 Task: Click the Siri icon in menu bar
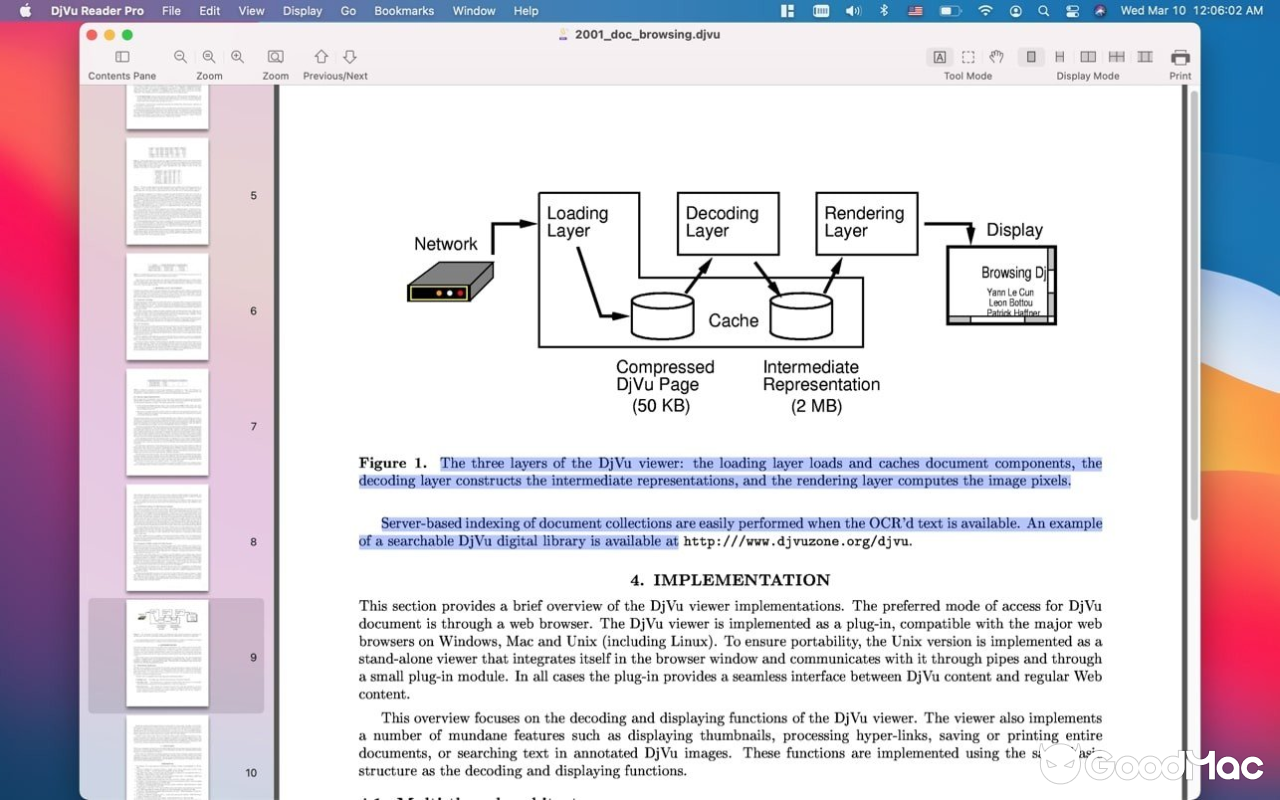pyautogui.click(x=1100, y=11)
